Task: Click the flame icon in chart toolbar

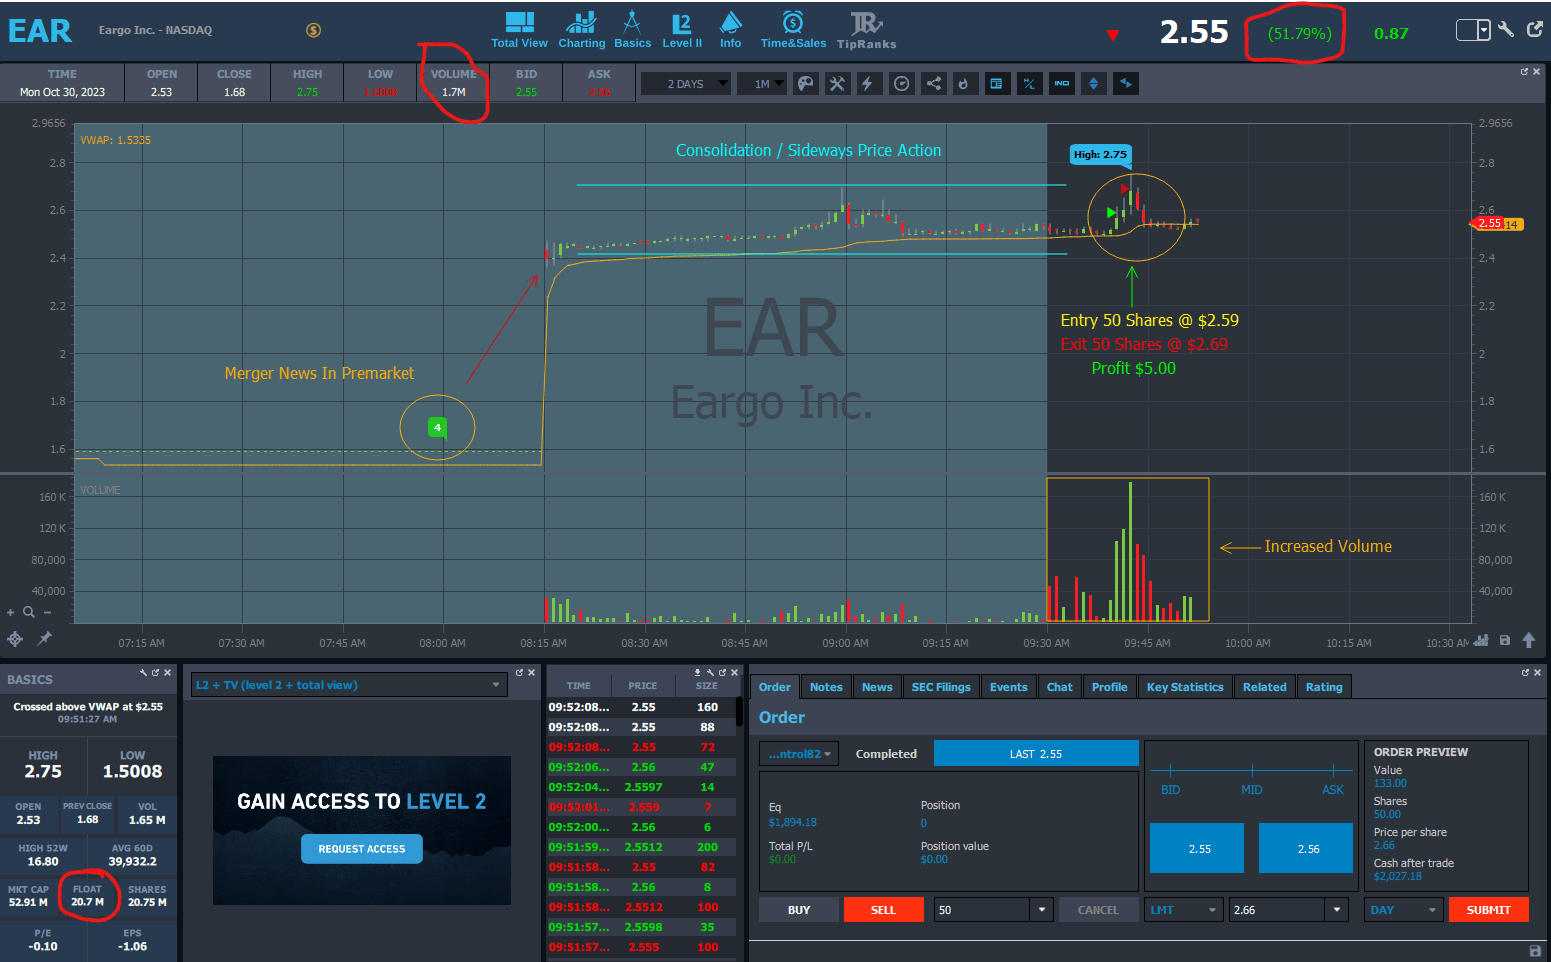Action: pos(963,84)
